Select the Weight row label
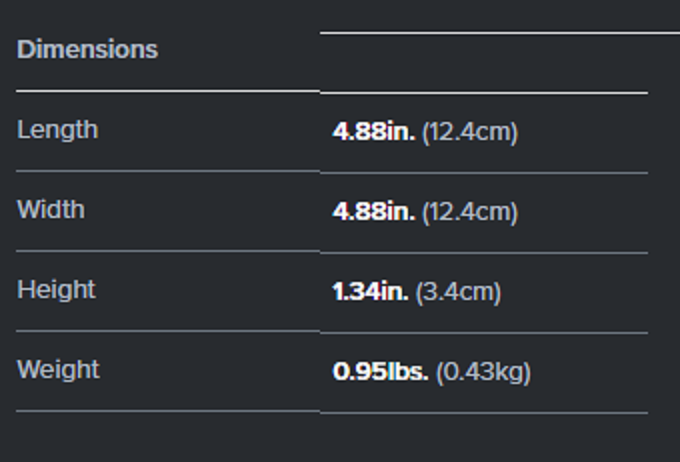 58,370
